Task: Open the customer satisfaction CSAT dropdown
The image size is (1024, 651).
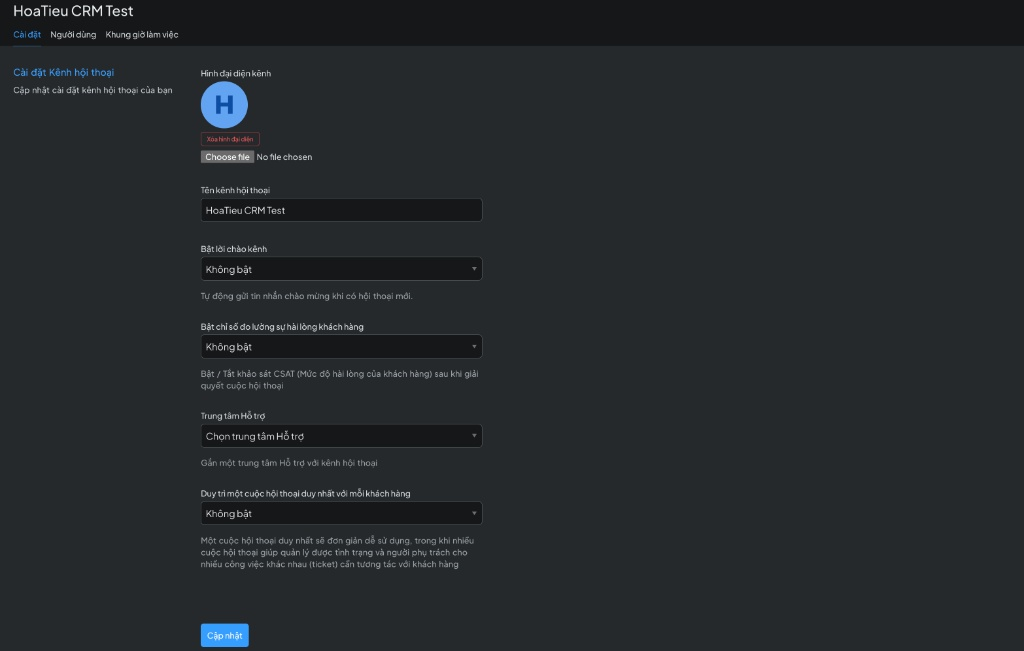Action: (x=341, y=347)
